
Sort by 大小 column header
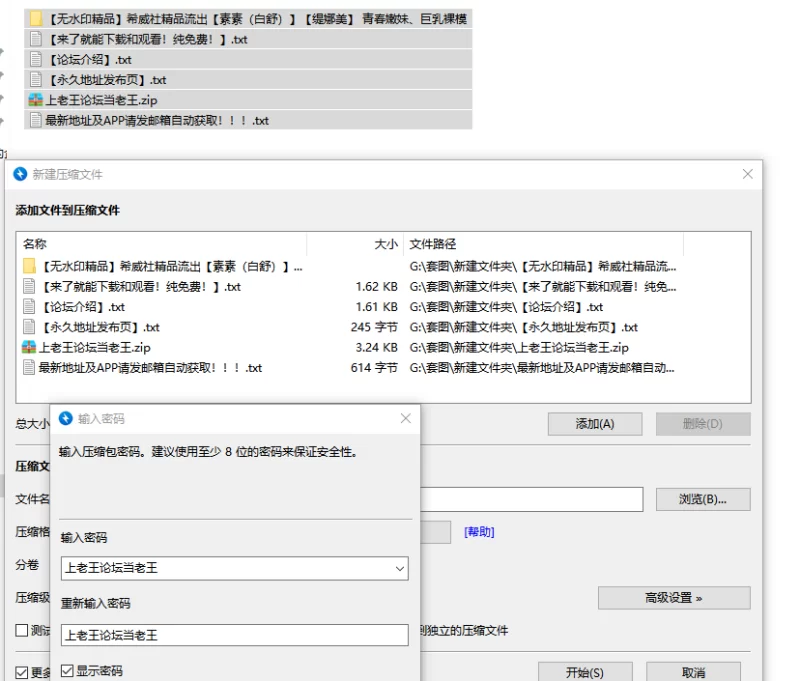click(x=386, y=244)
